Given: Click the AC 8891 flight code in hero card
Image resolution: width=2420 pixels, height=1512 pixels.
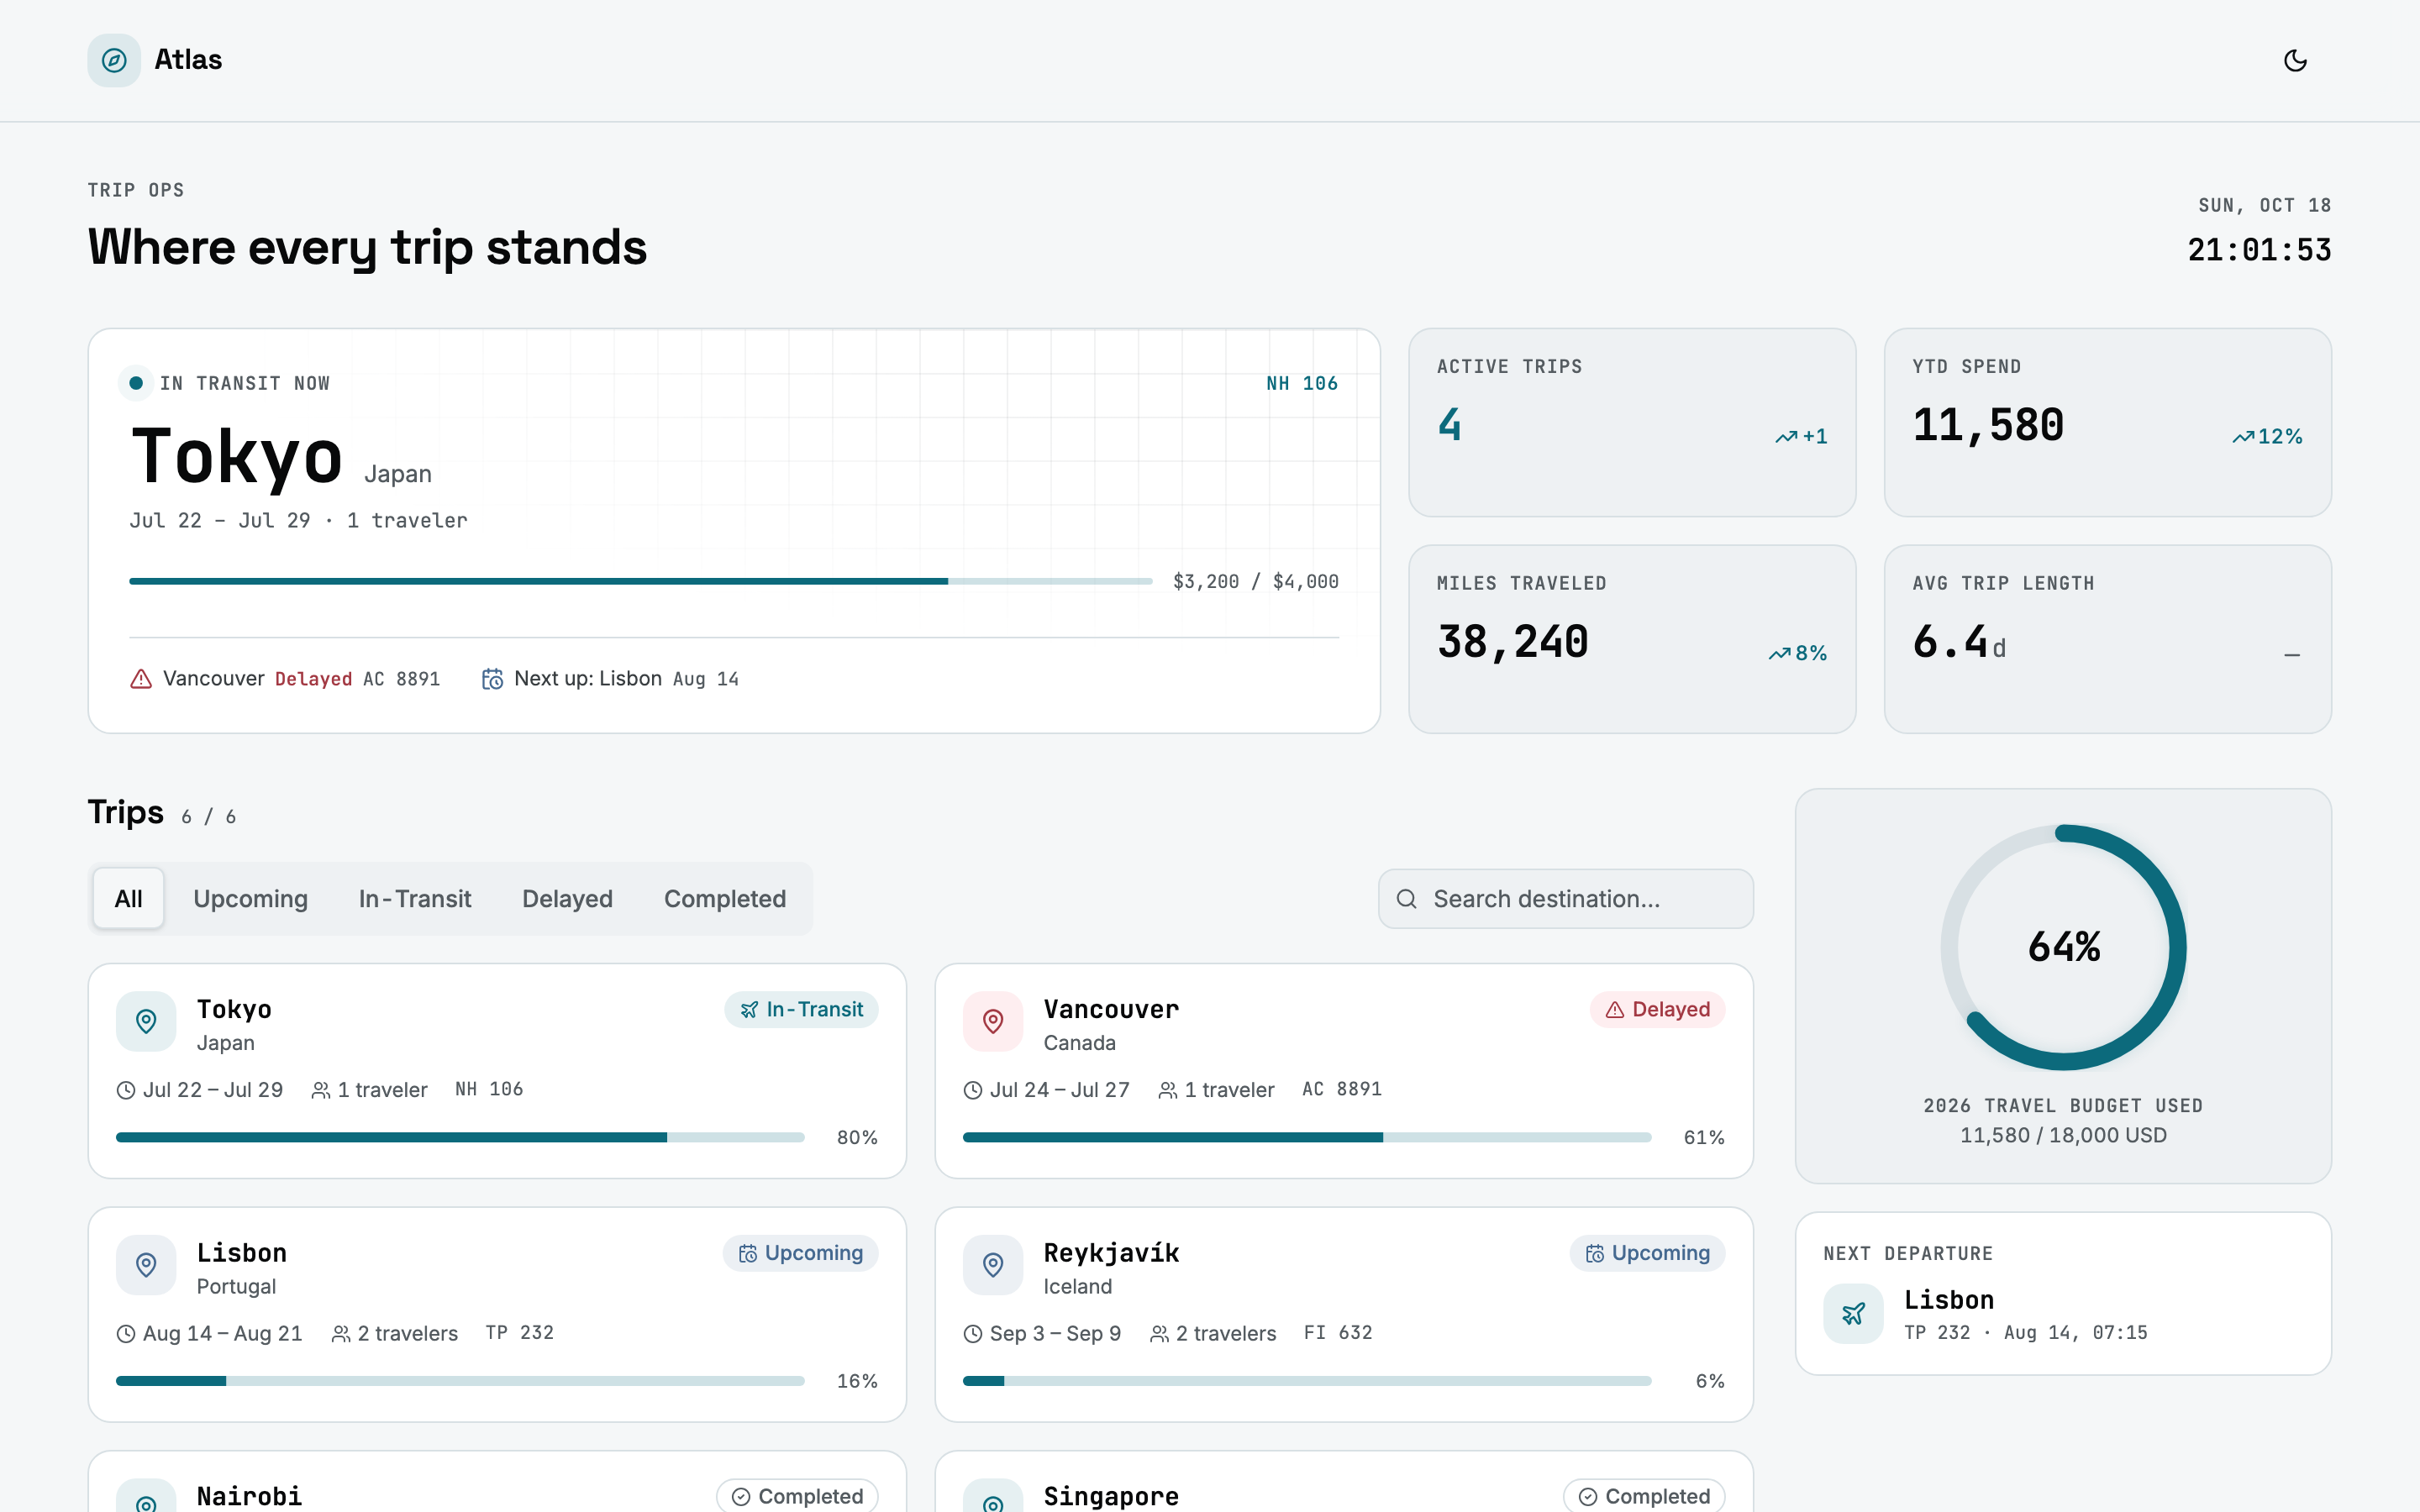Looking at the screenshot, I should tap(401, 680).
